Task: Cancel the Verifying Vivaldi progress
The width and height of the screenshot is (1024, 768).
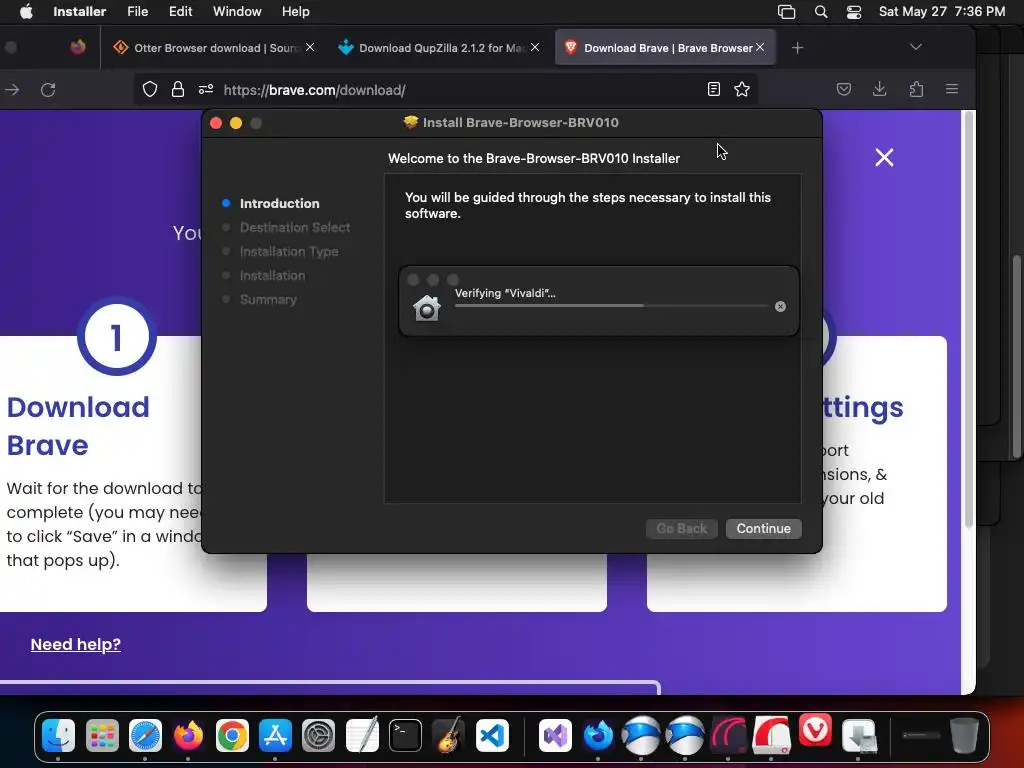Action: pos(780,306)
